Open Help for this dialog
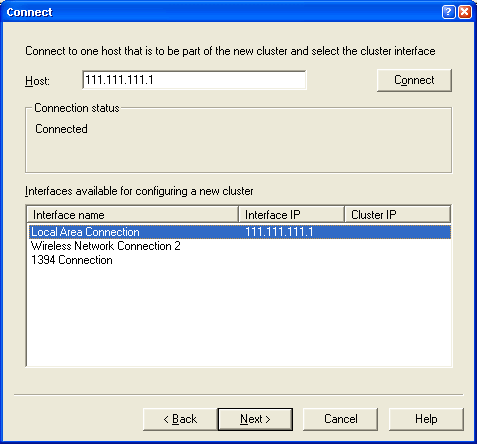The height and width of the screenshot is (444, 477). (426, 419)
